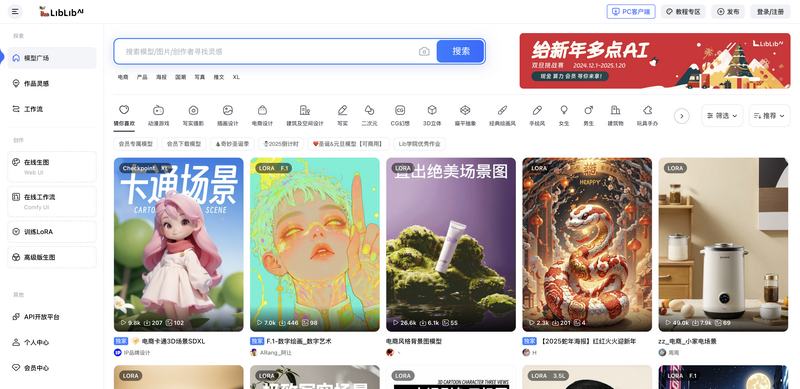The image size is (800, 389).
Task: Open 教程专区 in the top bar
Action: (x=684, y=12)
